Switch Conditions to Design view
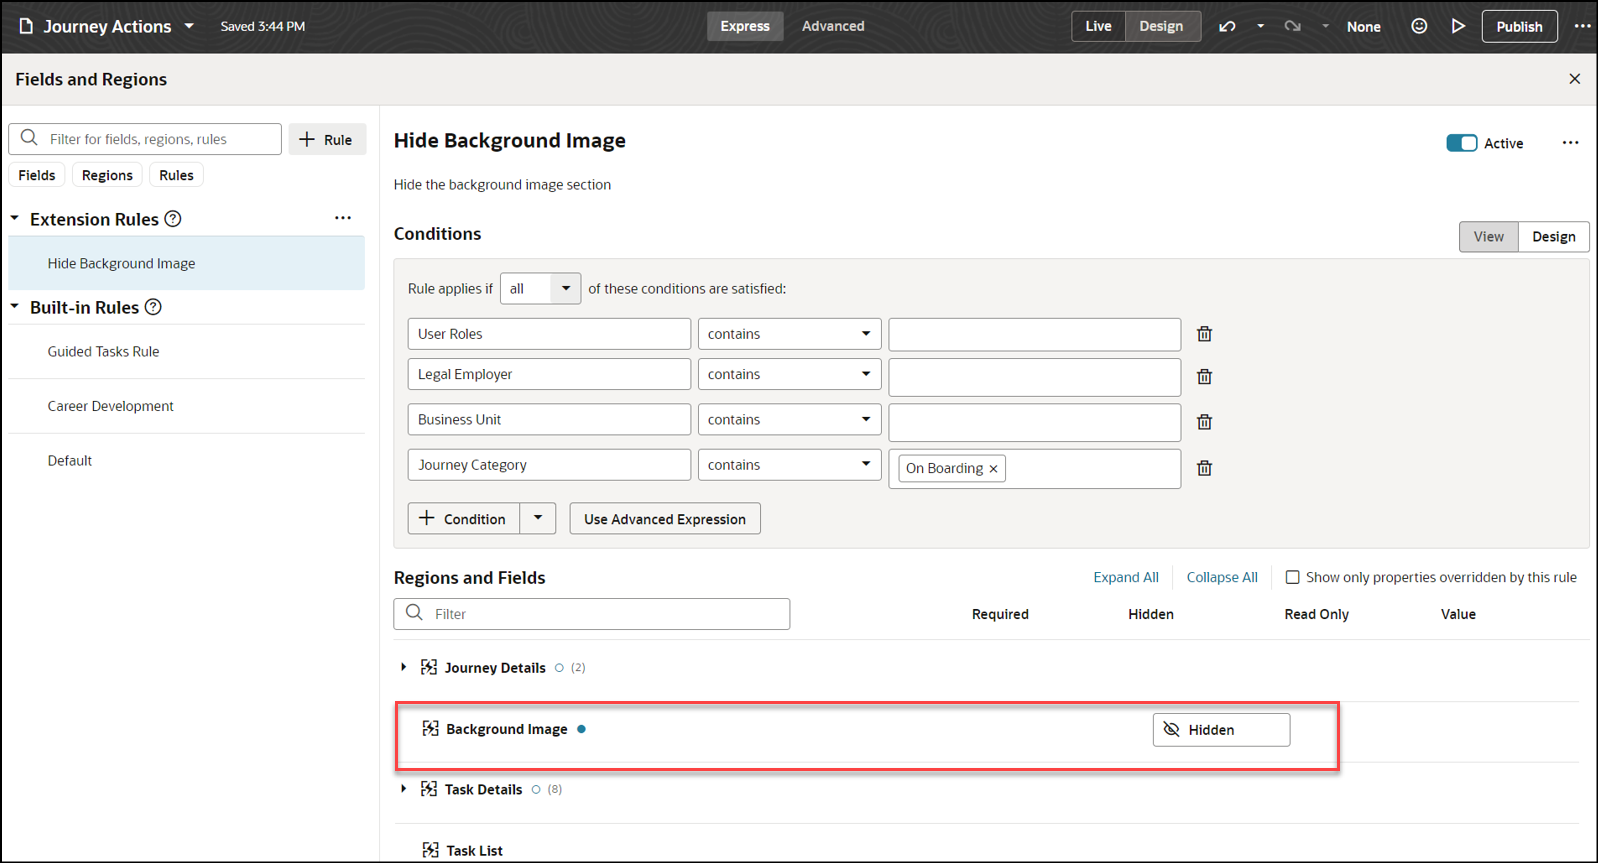 [x=1553, y=237]
